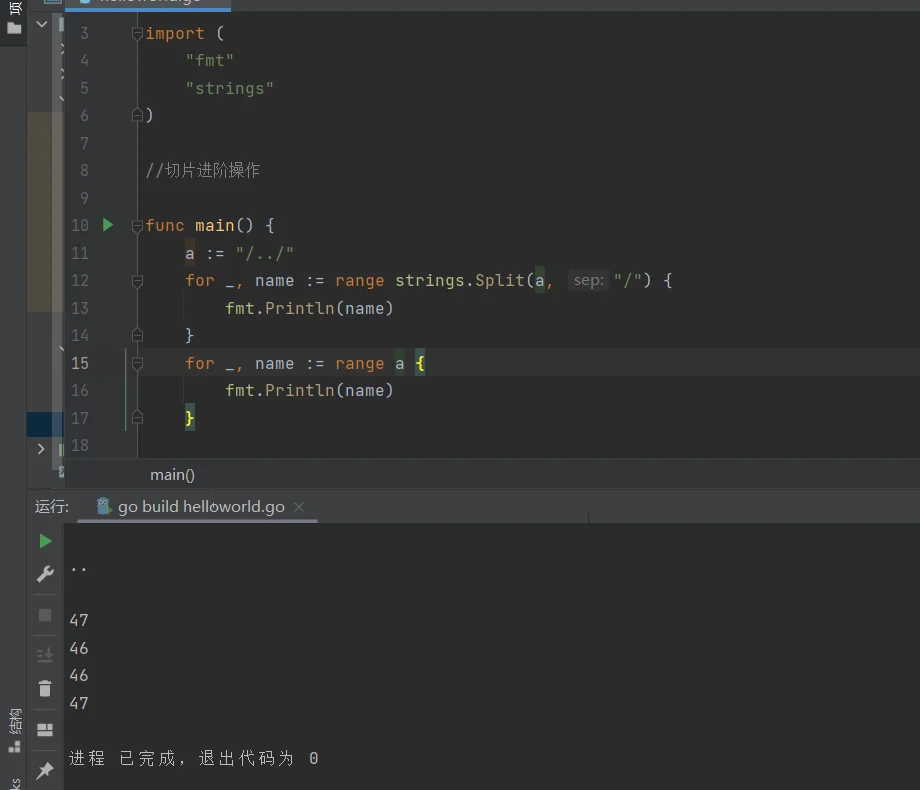This screenshot has height=790, width=920.
Task: Click the highlighted opening brace on line 15
Action: [420, 363]
